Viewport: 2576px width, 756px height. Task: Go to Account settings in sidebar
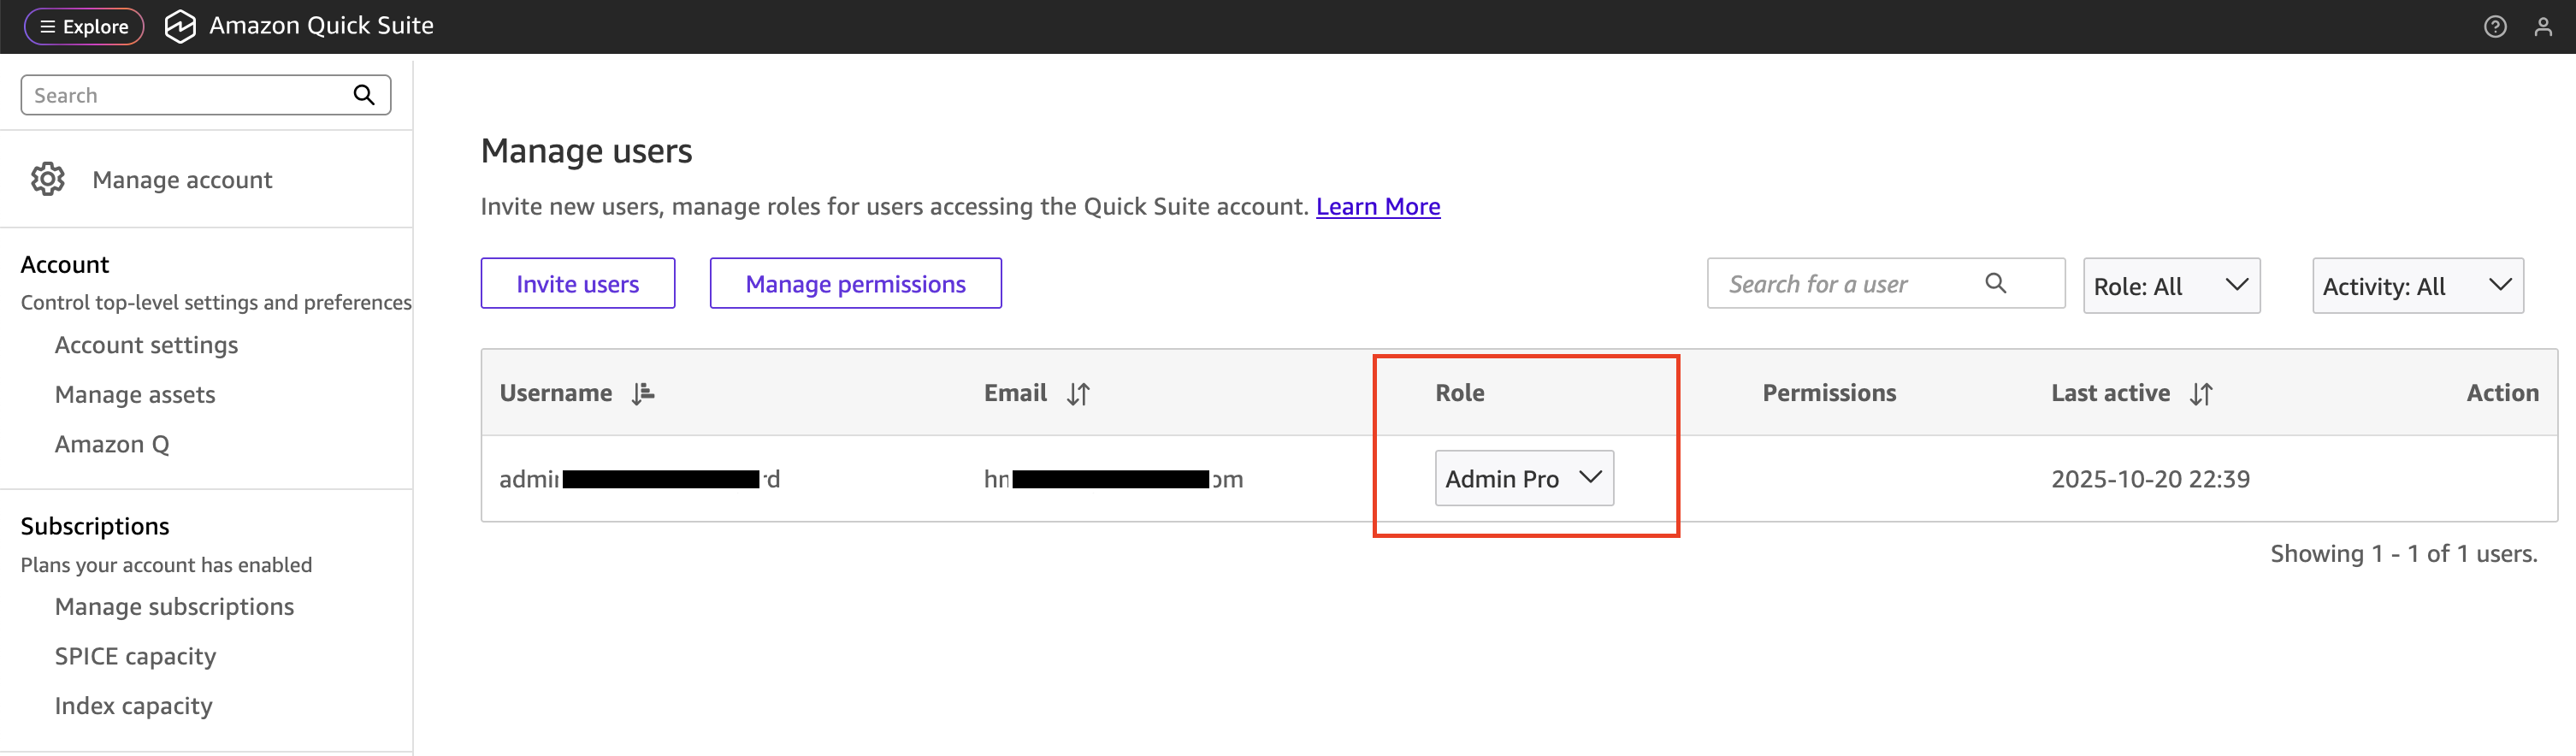click(146, 345)
